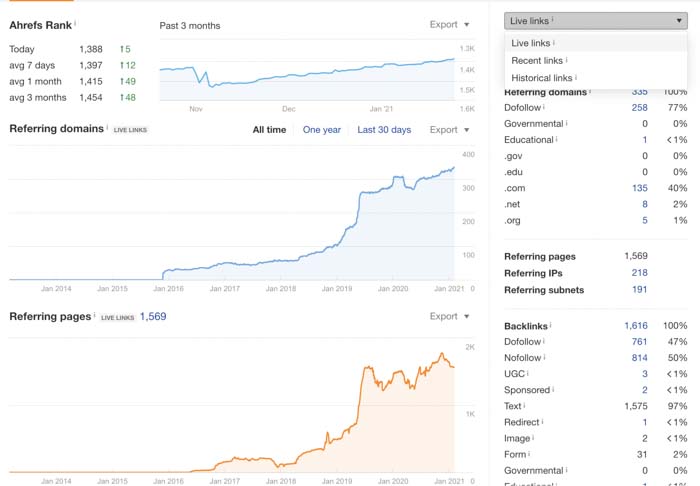The image size is (700, 486).
Task: Click the 31 Form backlinks value
Action: tap(642, 454)
